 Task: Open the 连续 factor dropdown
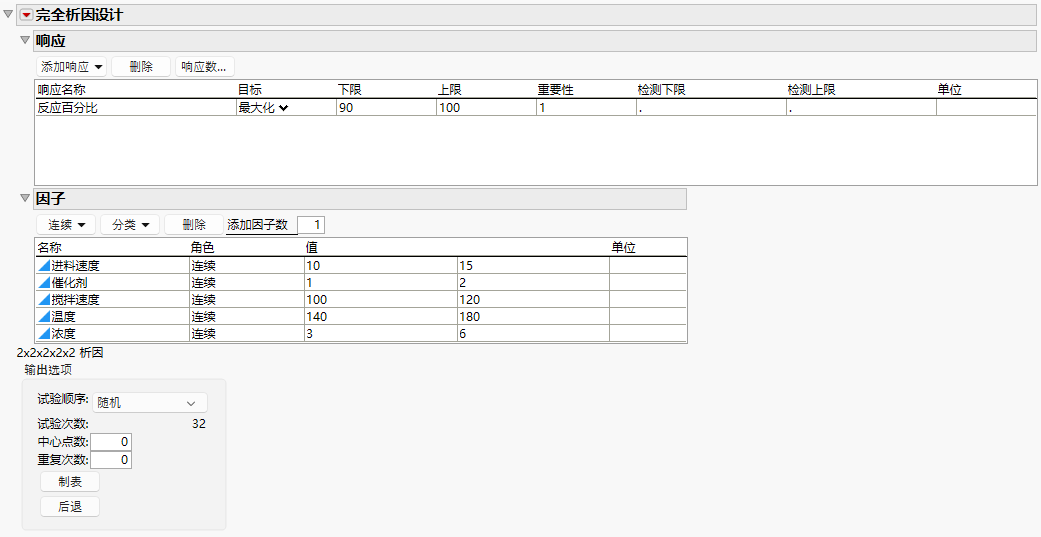coord(66,225)
